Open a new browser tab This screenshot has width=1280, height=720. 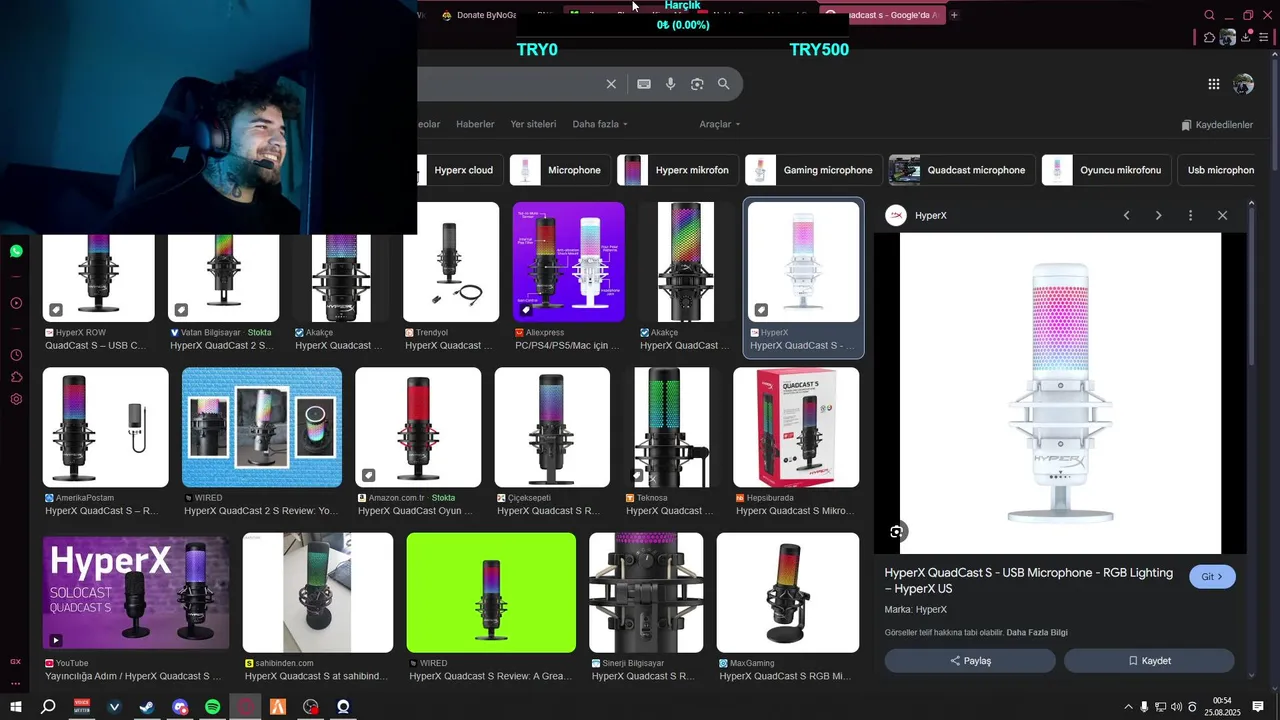tap(954, 15)
